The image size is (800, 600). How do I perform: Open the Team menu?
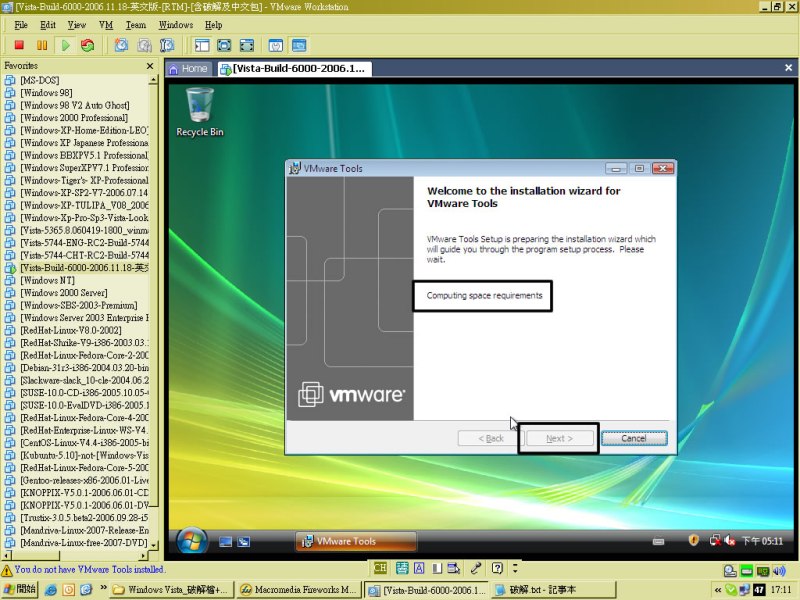coord(136,24)
